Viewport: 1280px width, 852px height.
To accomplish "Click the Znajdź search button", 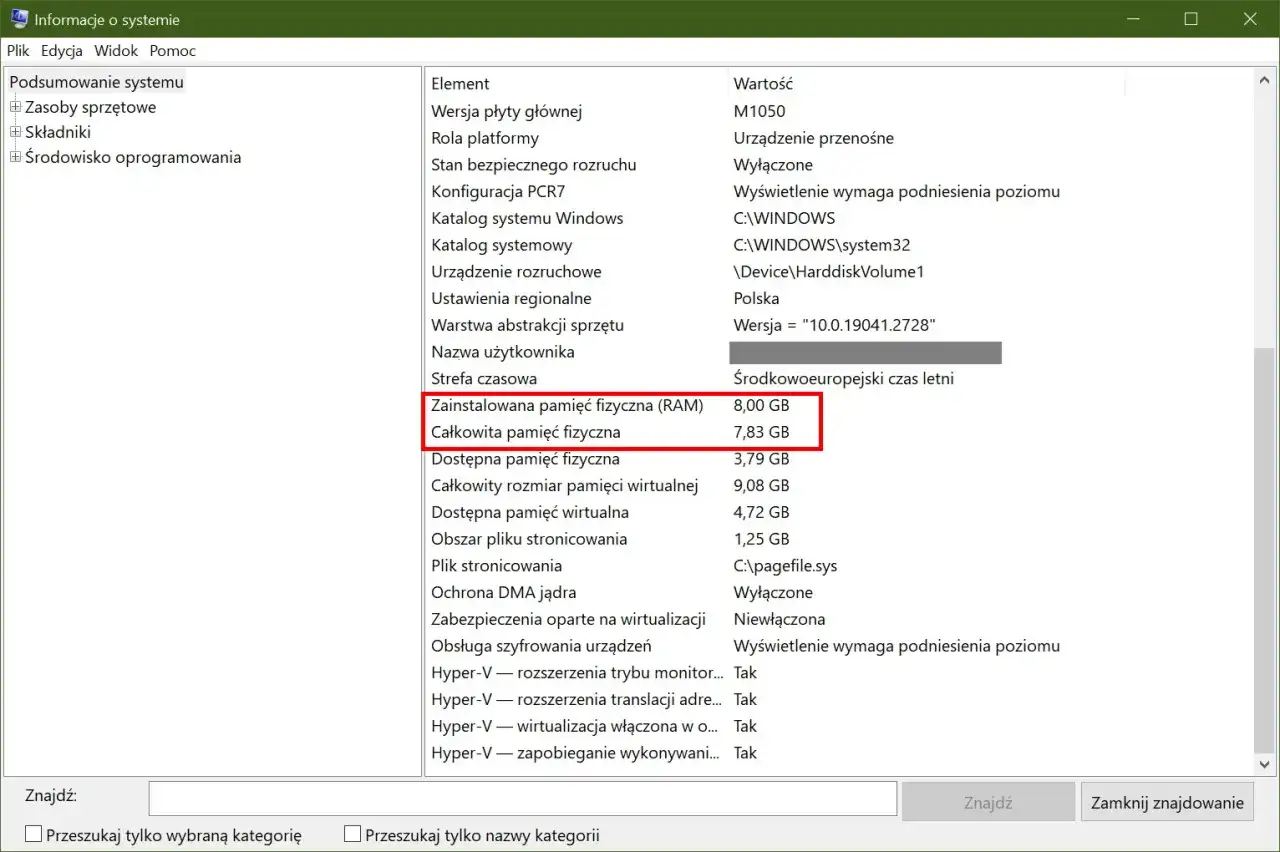I will [x=987, y=801].
